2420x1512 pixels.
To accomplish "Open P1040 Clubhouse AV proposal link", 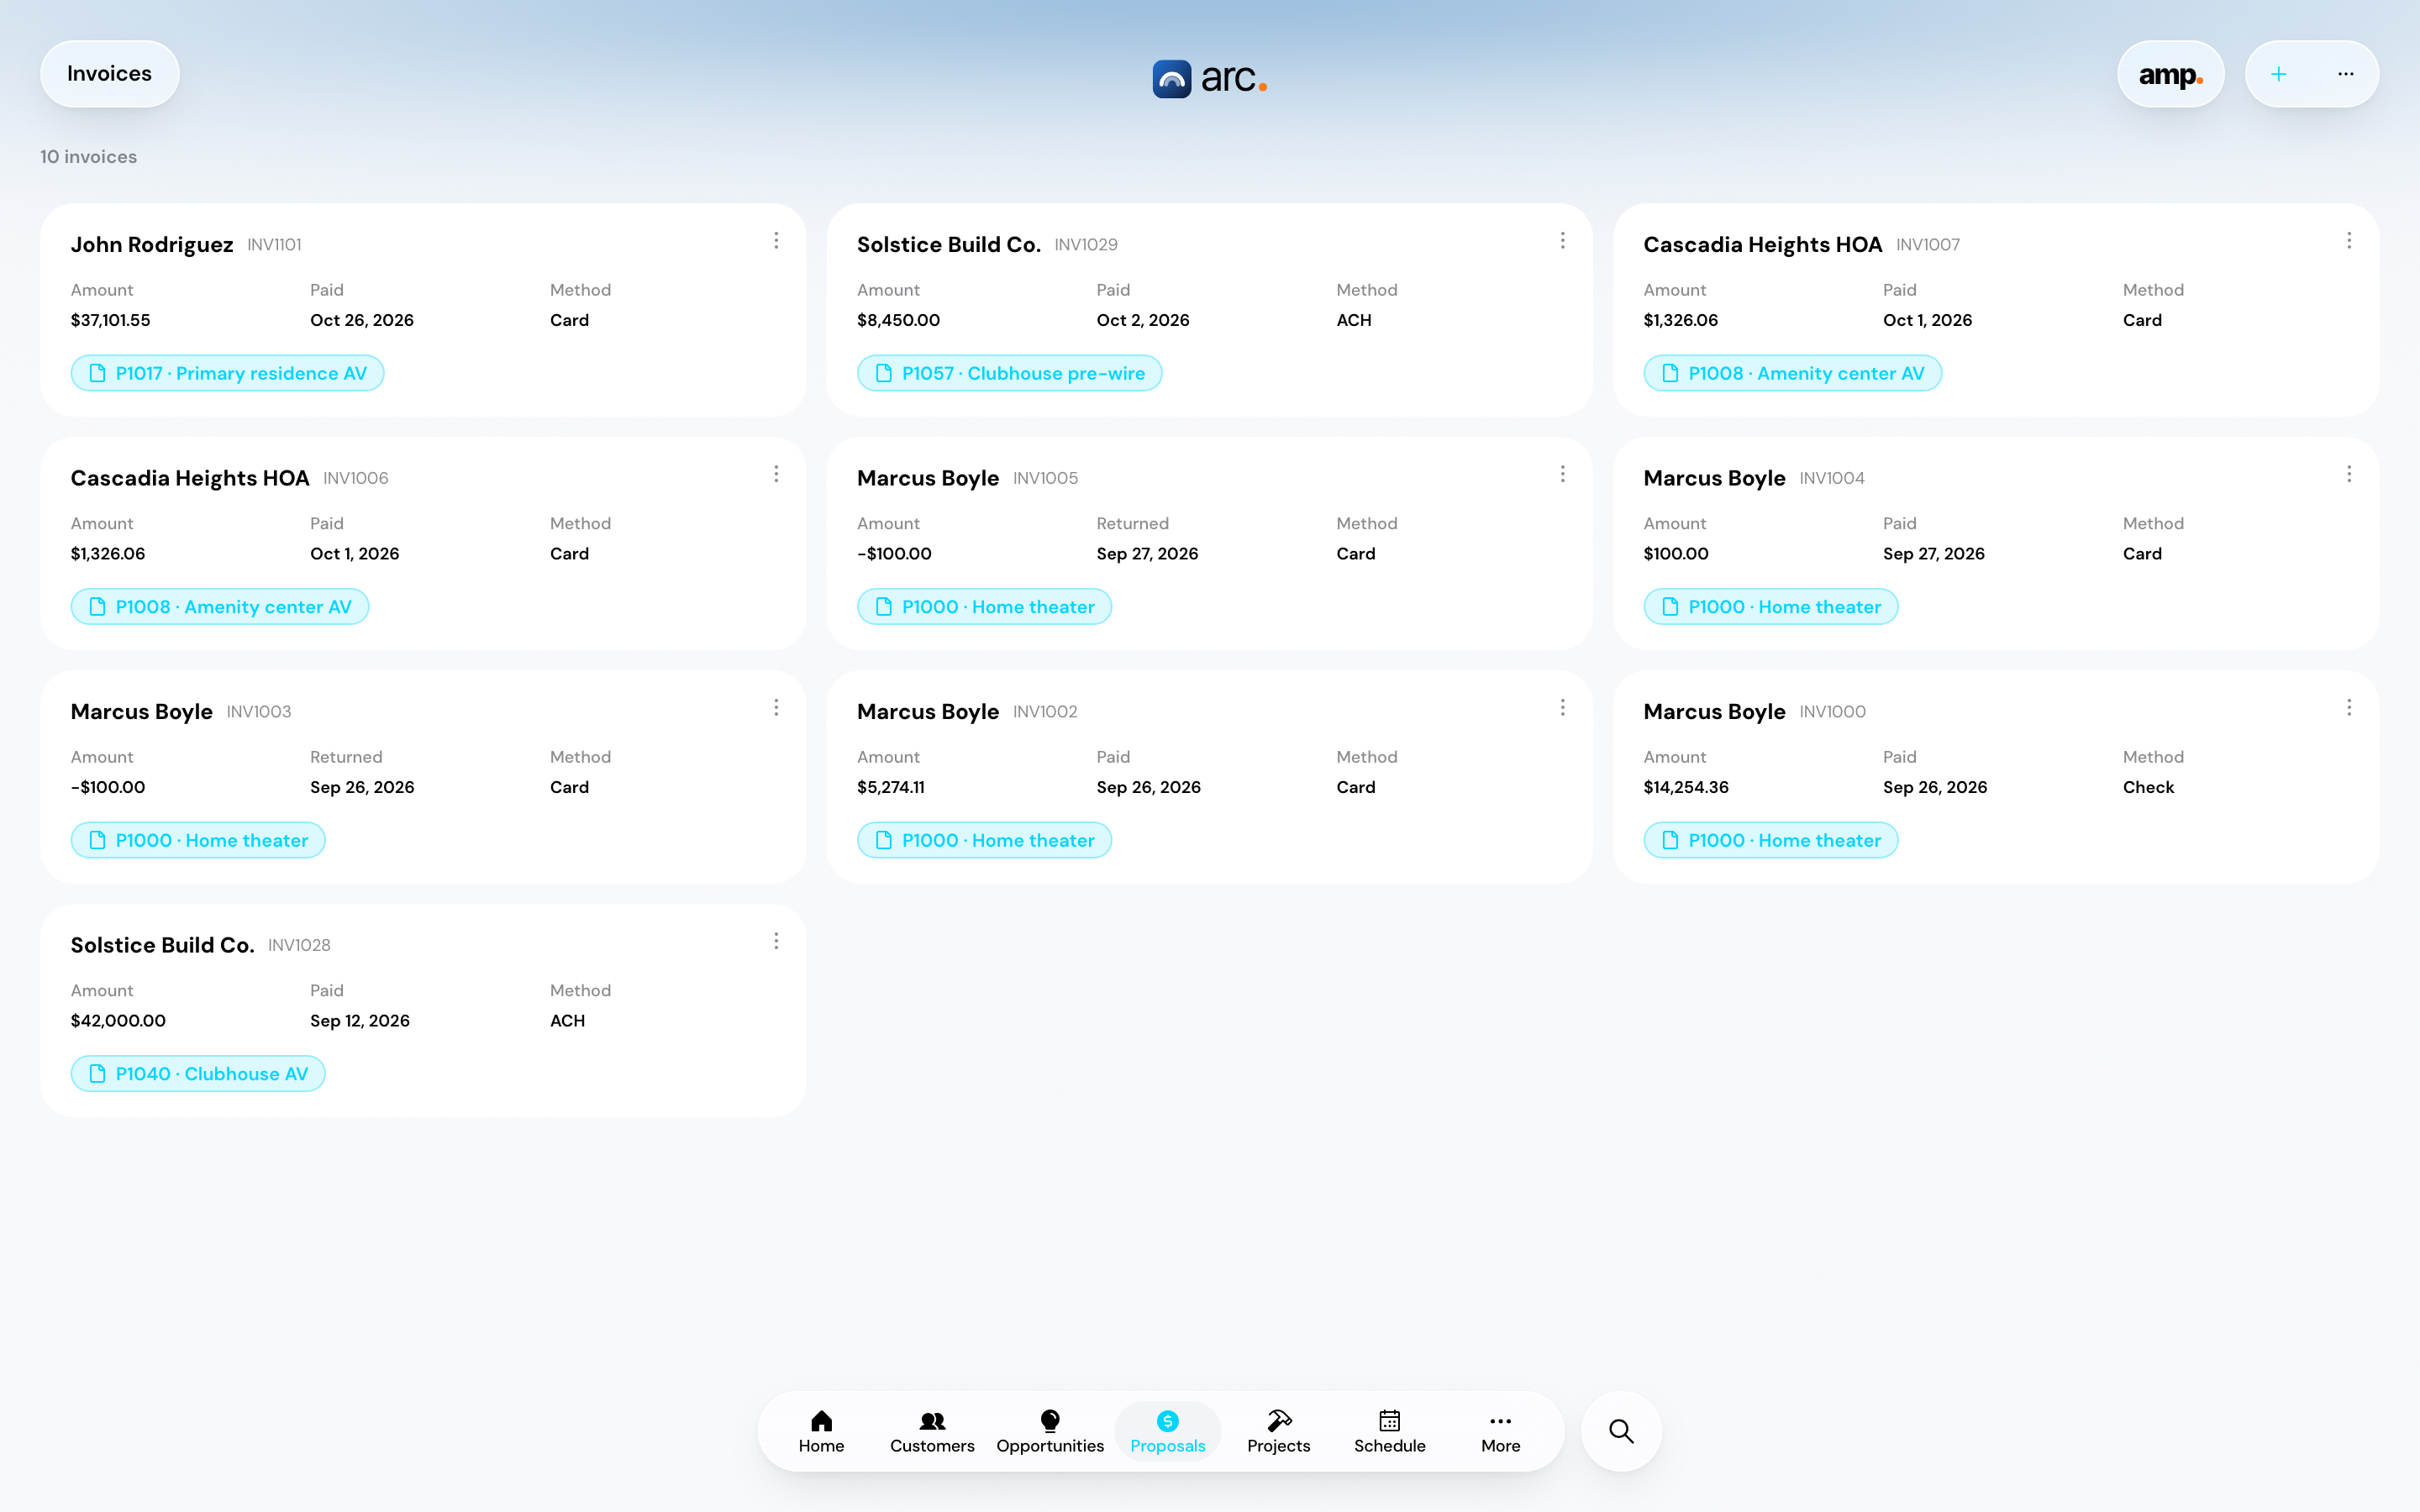I will click(198, 1074).
